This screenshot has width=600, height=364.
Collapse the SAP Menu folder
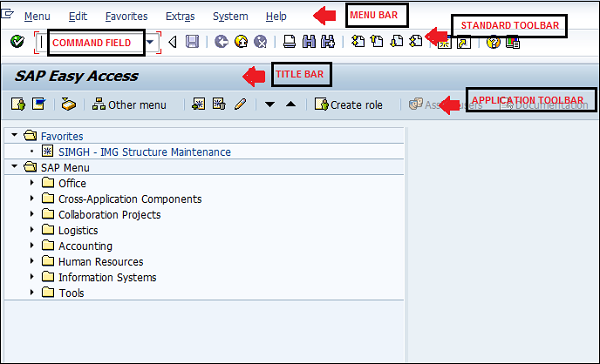[x=15, y=166]
